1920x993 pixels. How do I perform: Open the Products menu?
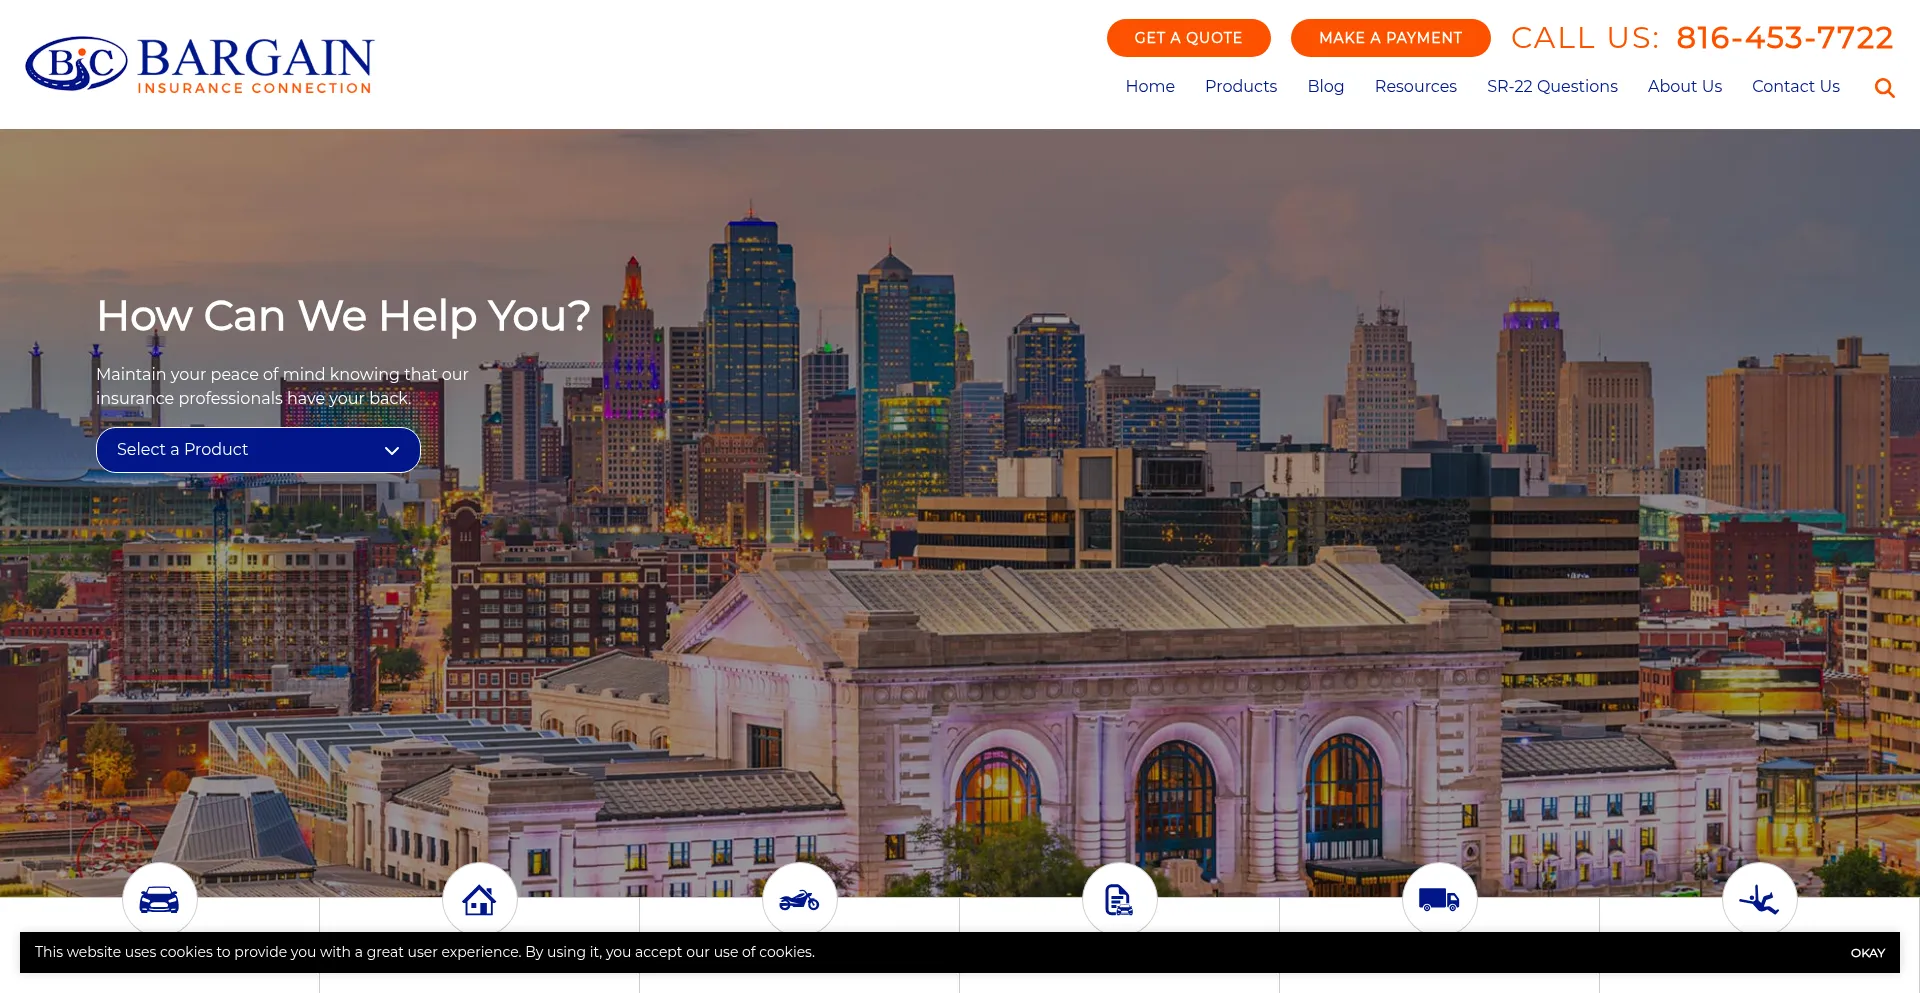click(1240, 86)
